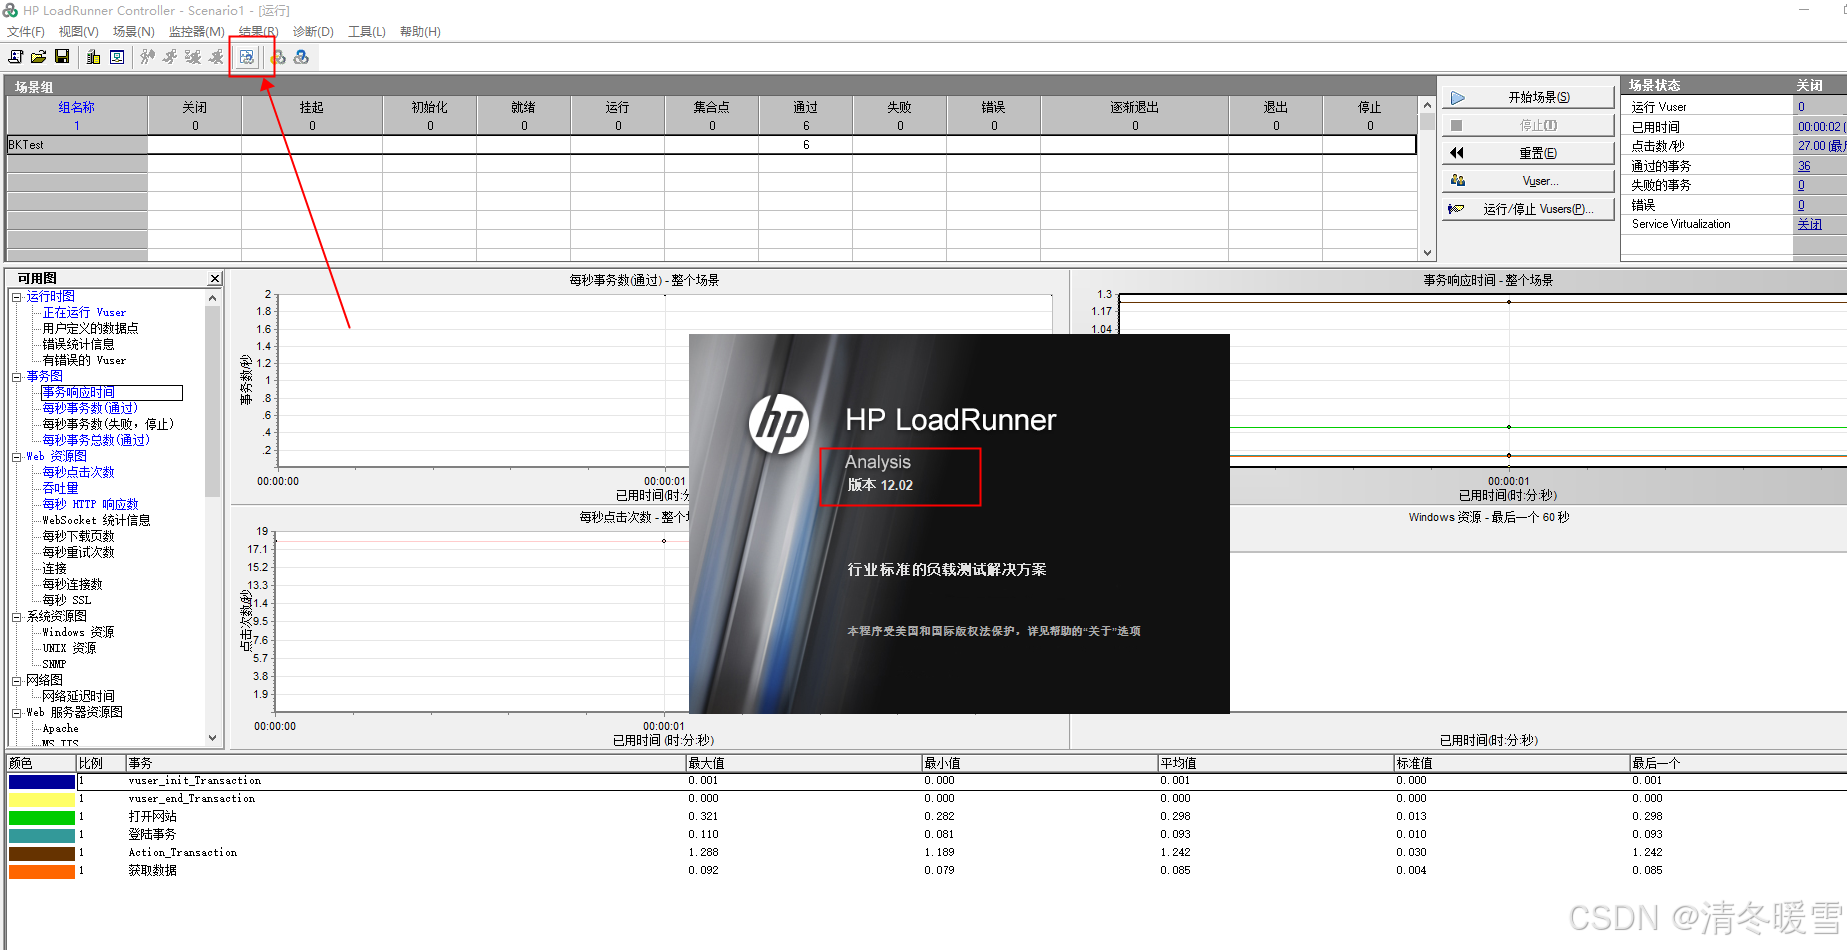Select the BKTest group row
Viewport: 1847px width, 950px height.
point(711,145)
